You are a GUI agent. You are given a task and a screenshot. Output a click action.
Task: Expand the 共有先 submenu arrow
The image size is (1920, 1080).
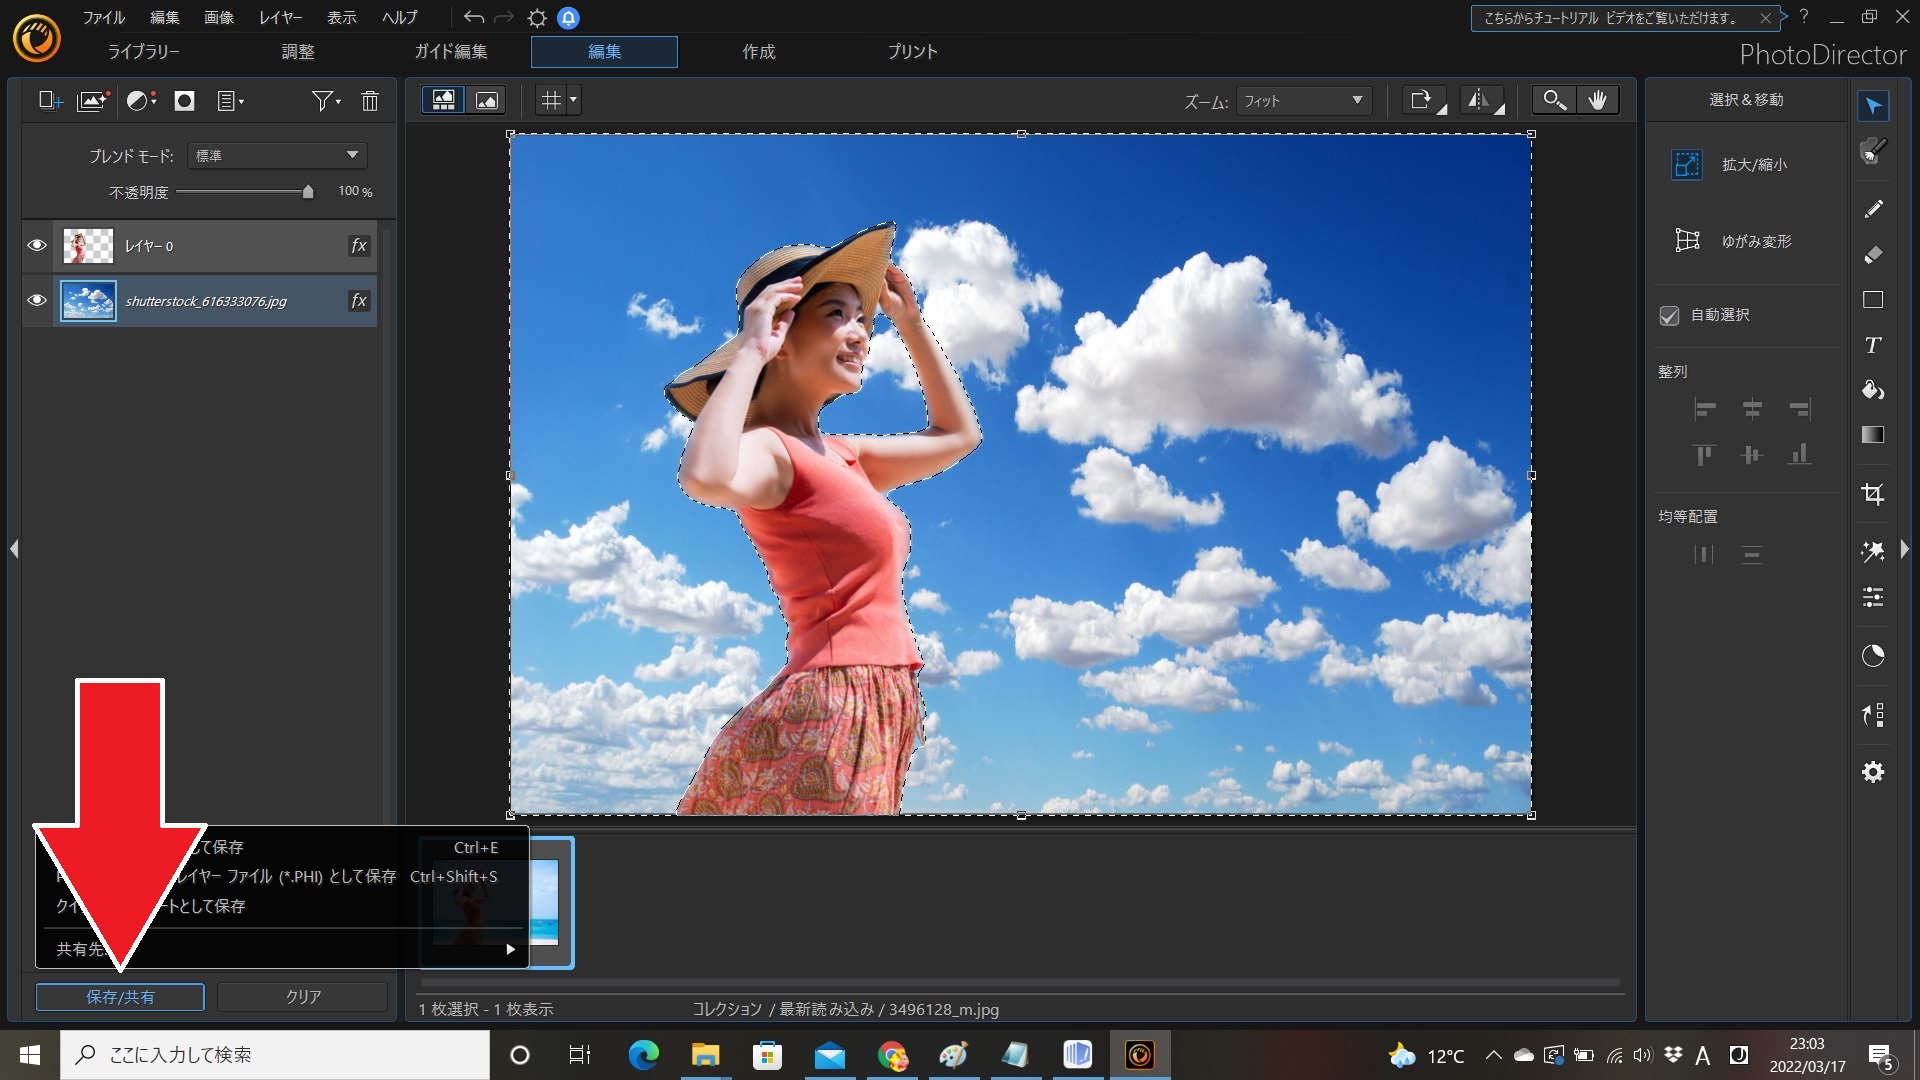[510, 949]
